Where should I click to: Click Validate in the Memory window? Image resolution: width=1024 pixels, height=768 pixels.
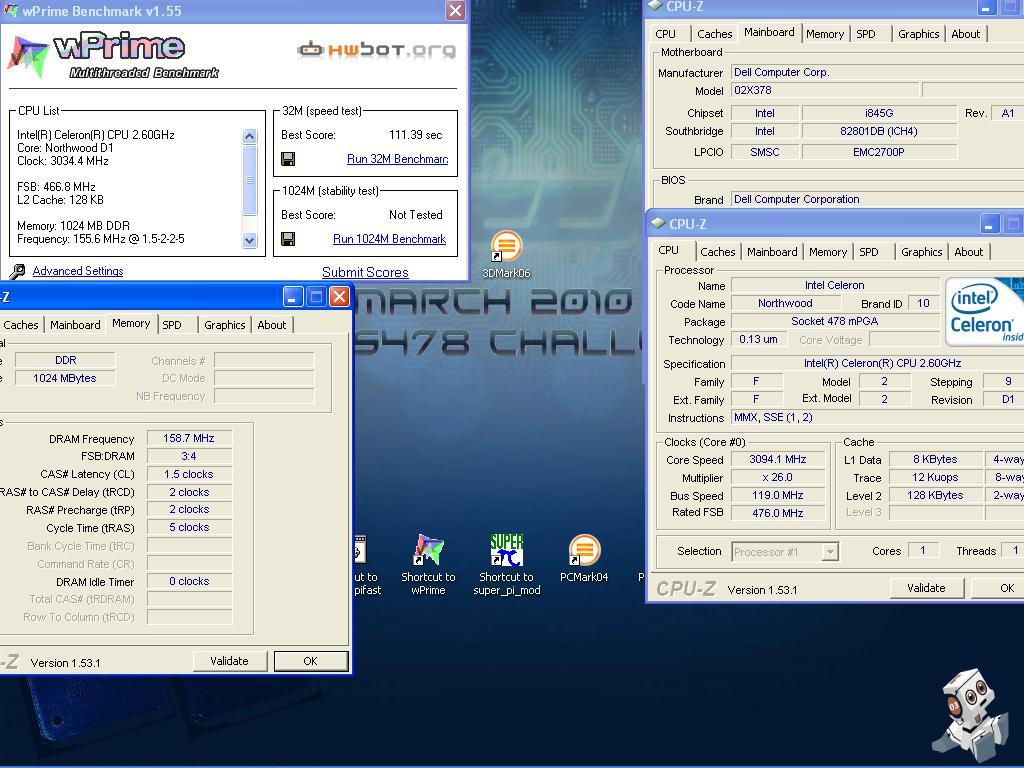[x=229, y=661]
